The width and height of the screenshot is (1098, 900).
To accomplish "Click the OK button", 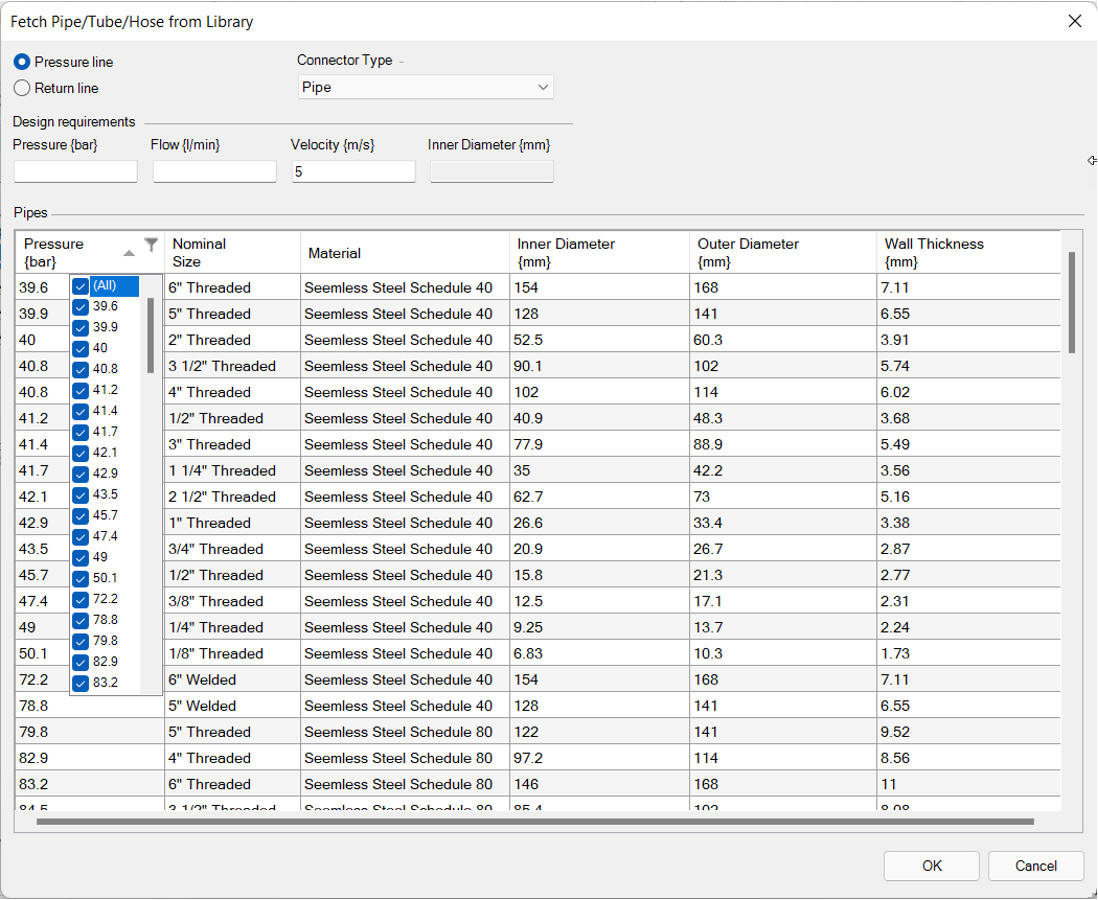I will (931, 866).
